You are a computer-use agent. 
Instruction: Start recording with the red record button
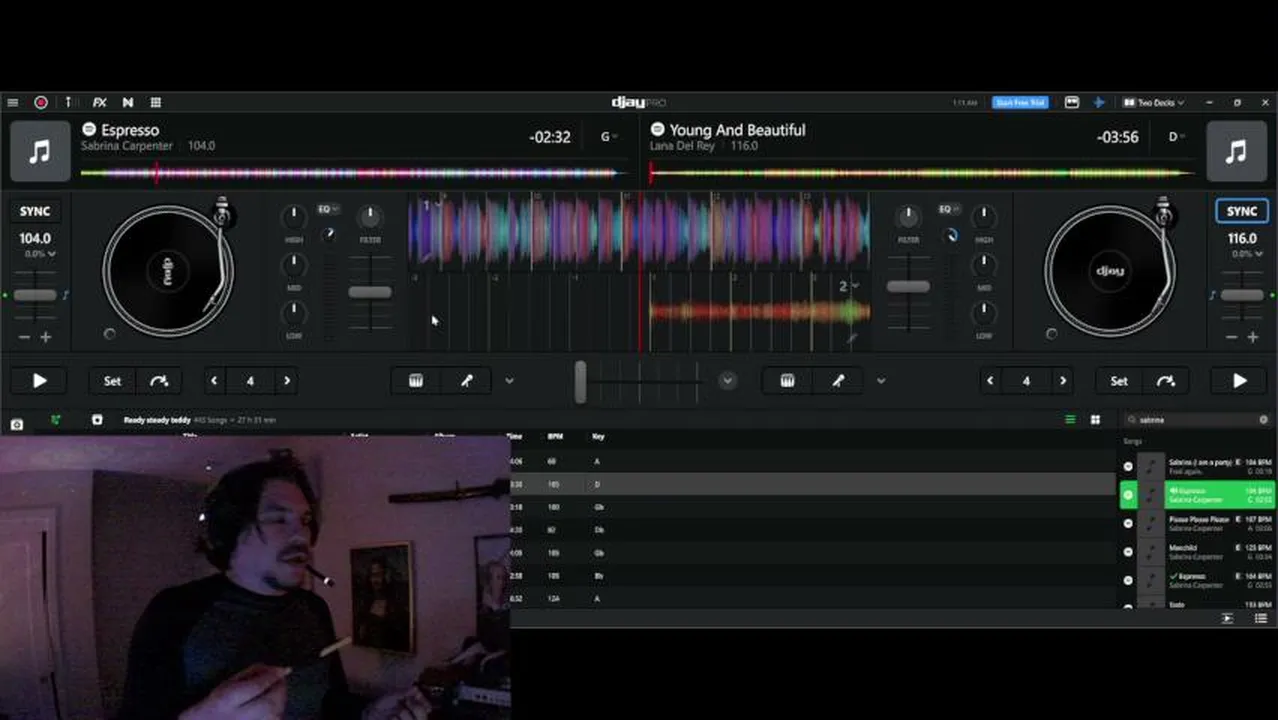41,102
